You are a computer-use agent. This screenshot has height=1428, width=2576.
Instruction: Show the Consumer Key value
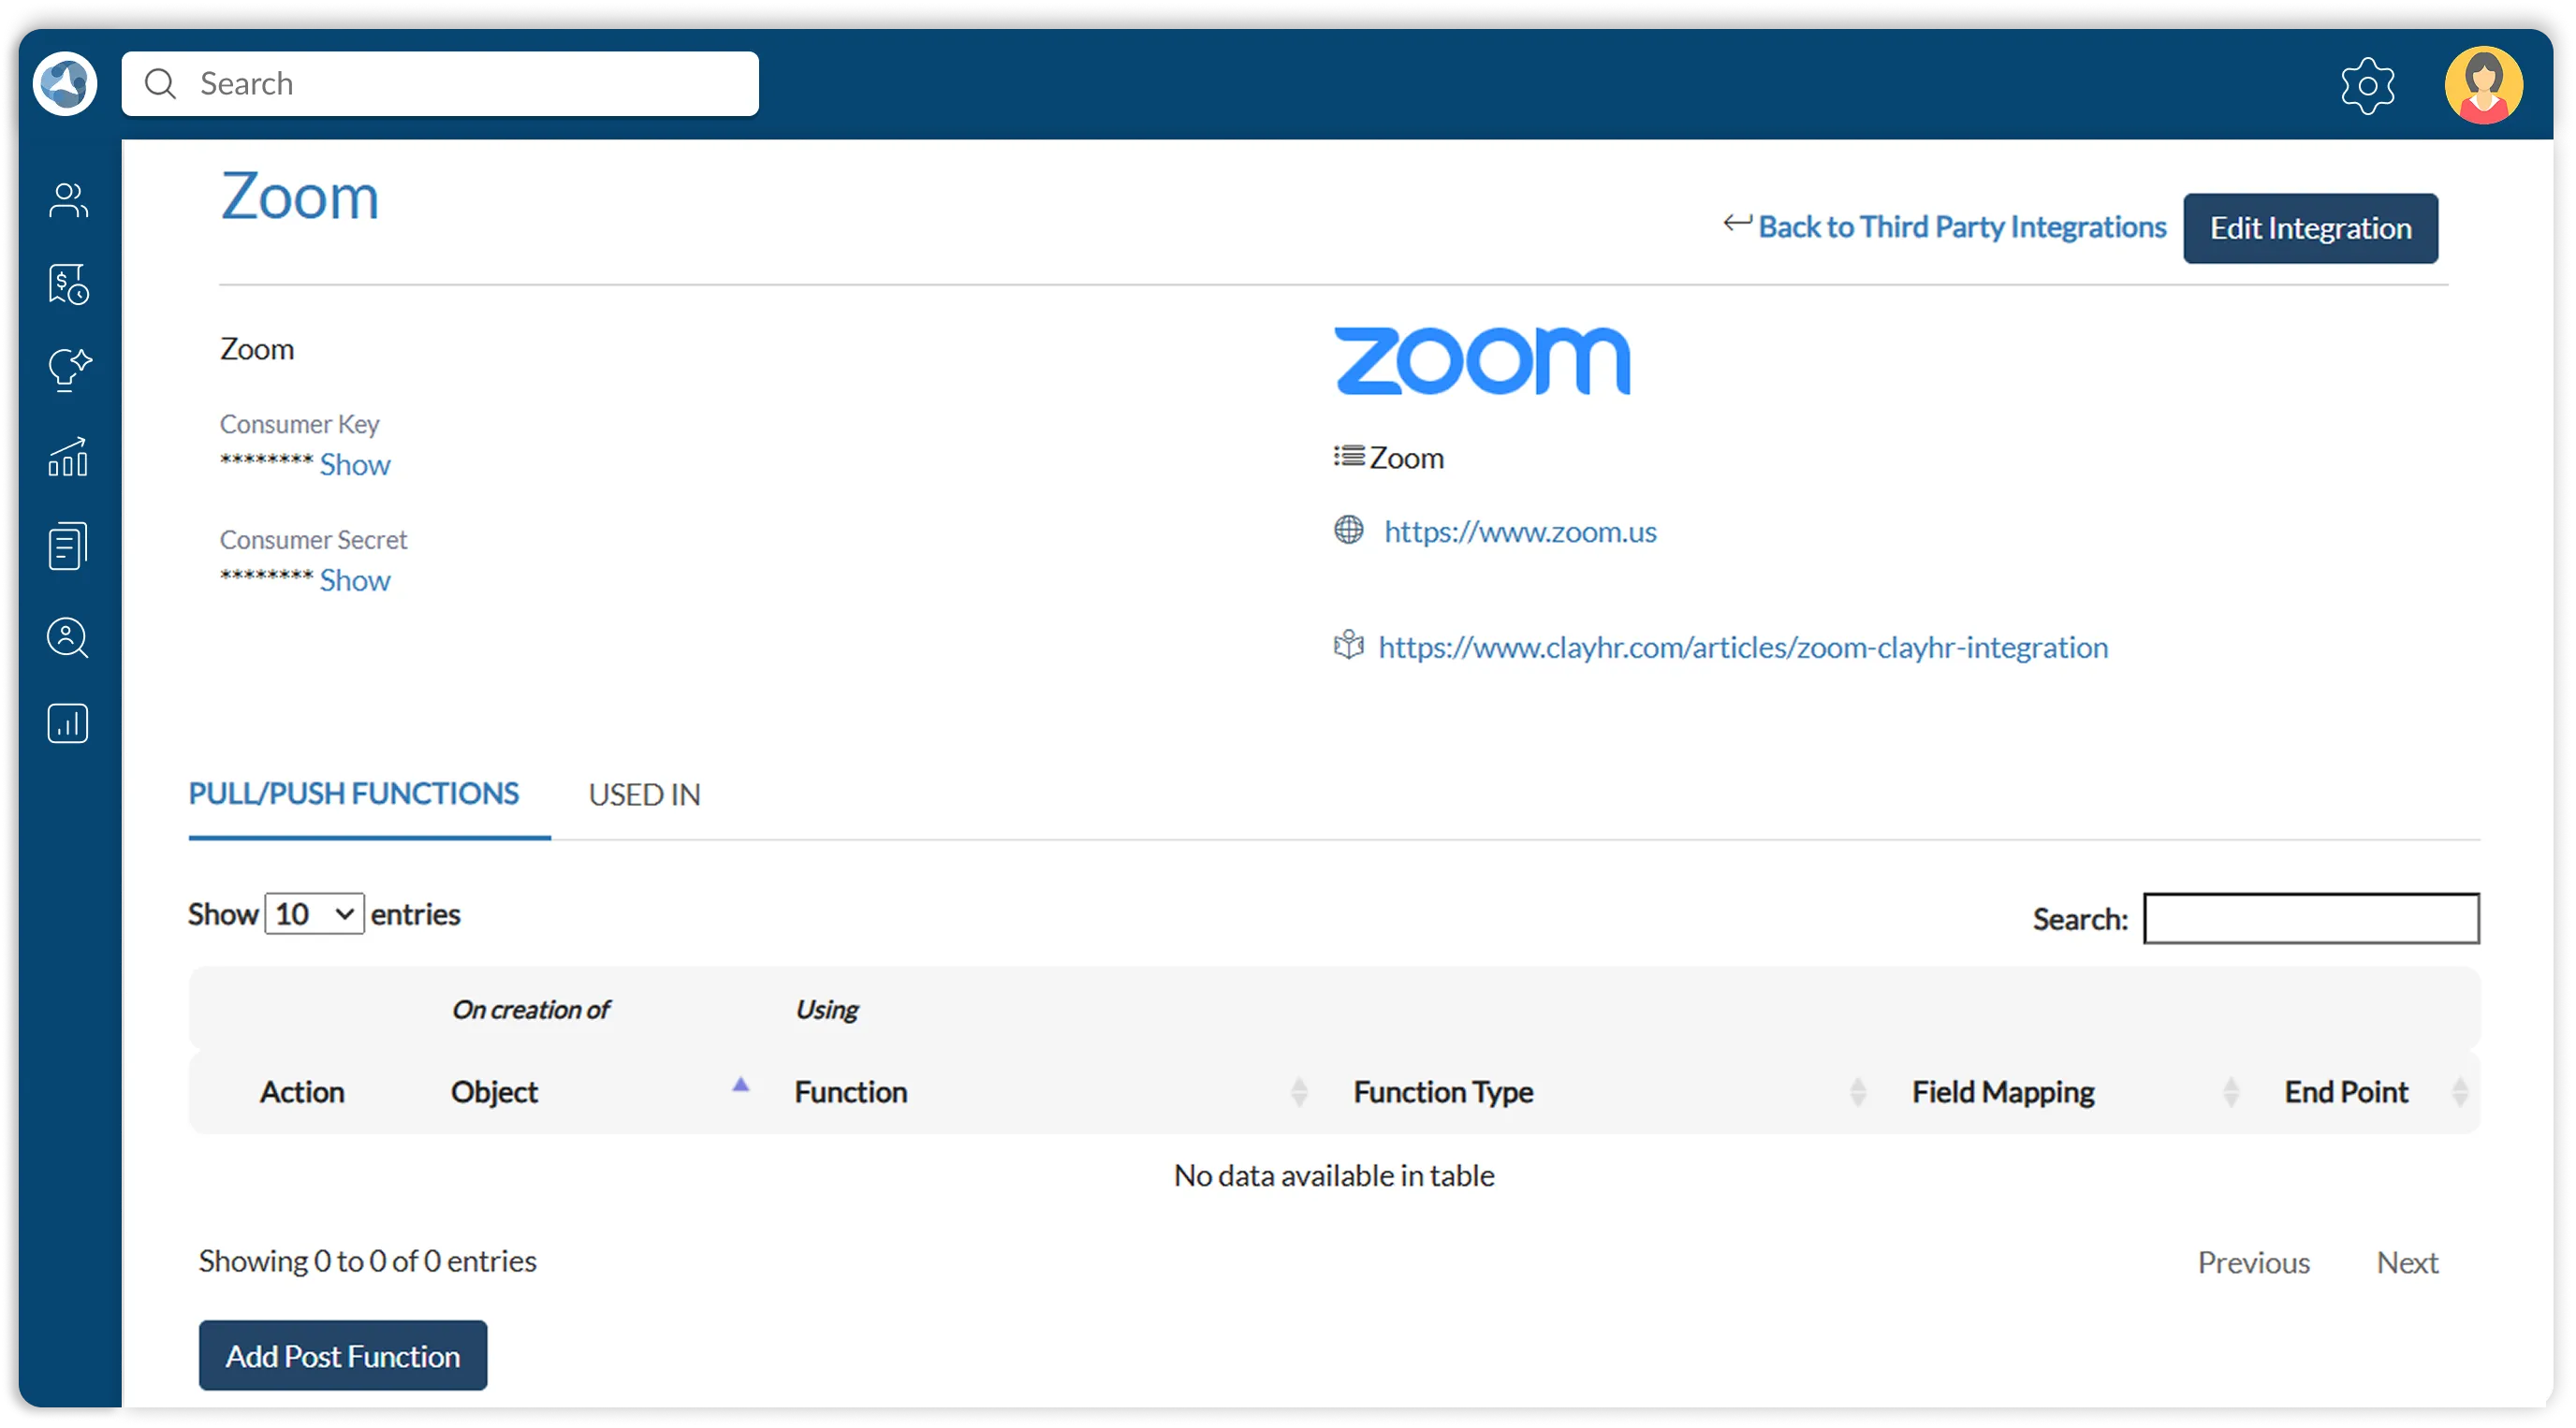354,465
